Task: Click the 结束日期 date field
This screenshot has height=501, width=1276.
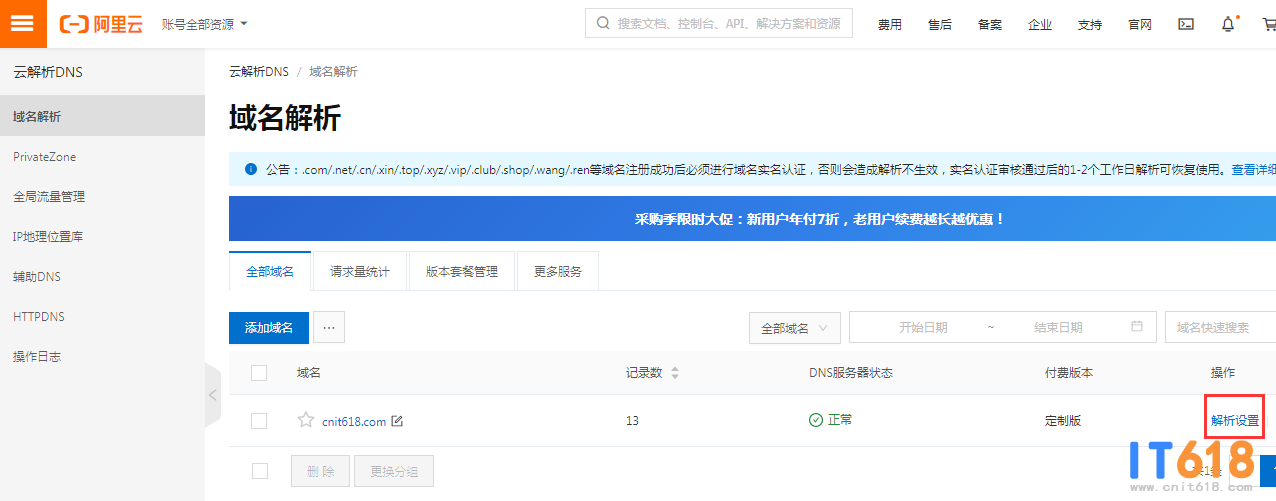Action: [1058, 327]
